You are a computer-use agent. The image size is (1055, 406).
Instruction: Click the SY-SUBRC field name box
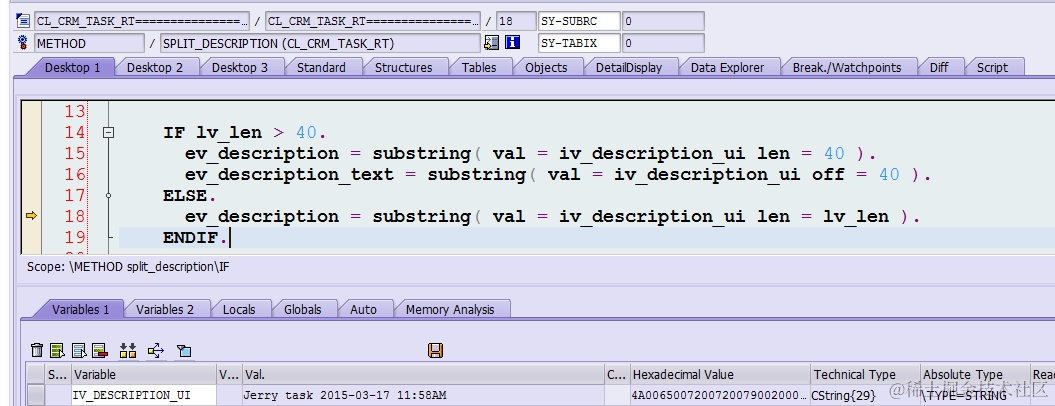pos(579,21)
